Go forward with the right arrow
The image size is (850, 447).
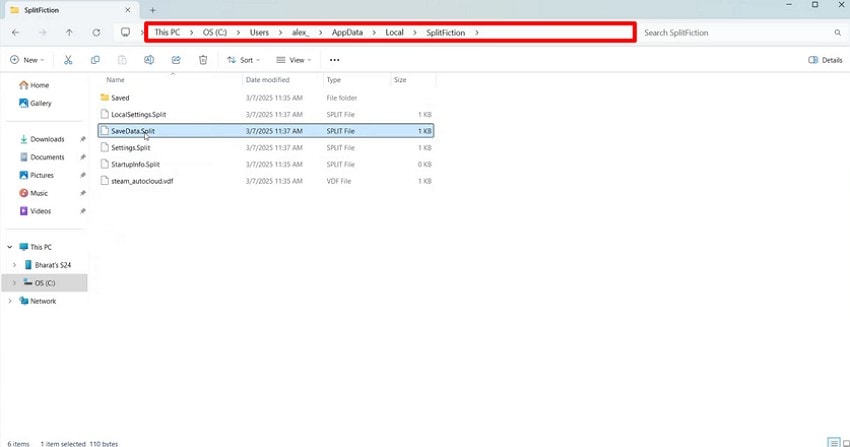(x=42, y=33)
